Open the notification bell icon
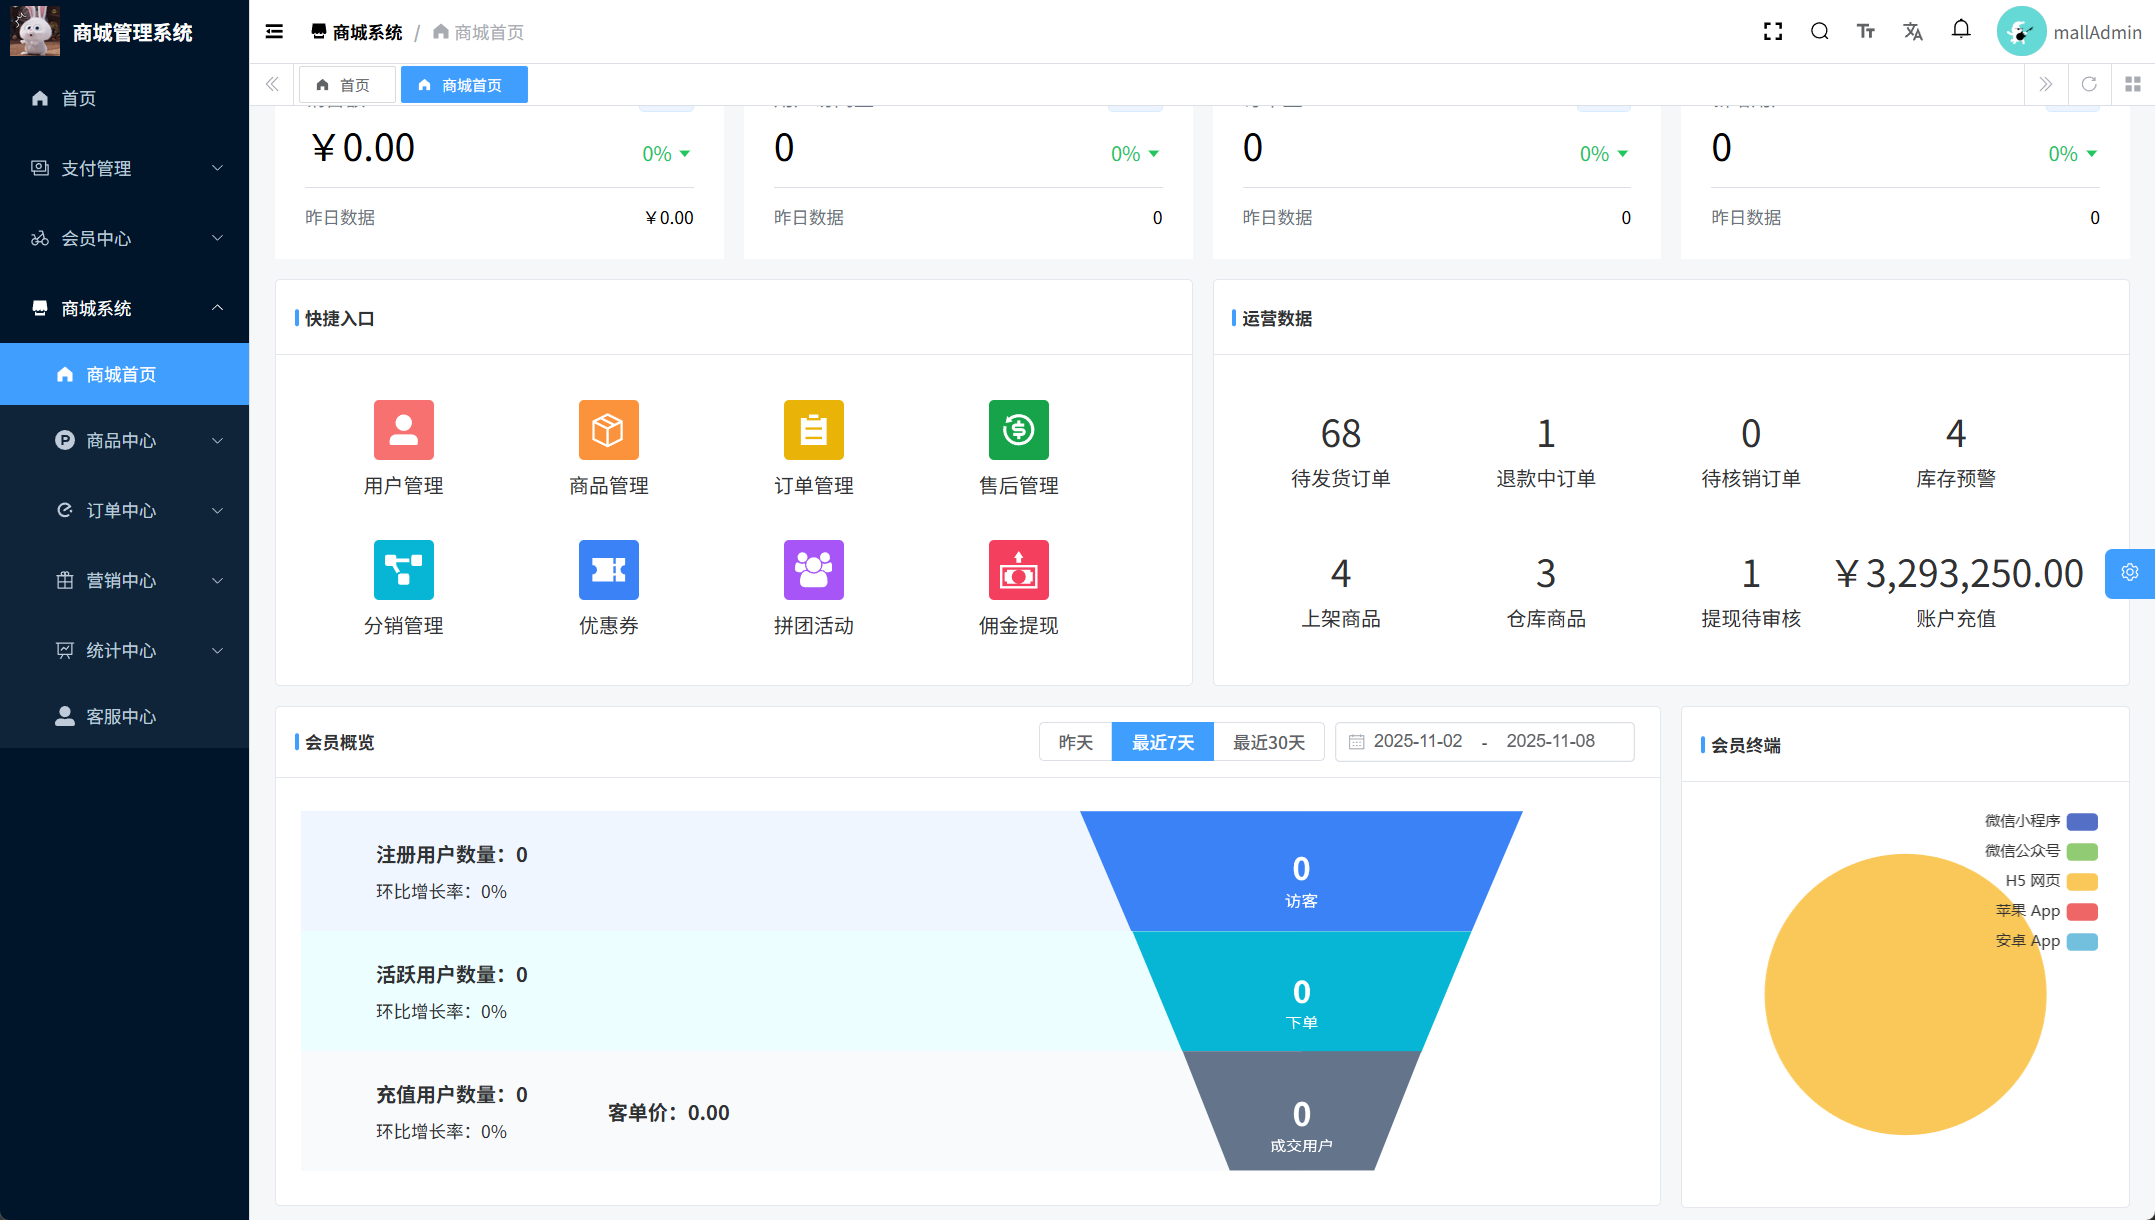 coord(1961,30)
